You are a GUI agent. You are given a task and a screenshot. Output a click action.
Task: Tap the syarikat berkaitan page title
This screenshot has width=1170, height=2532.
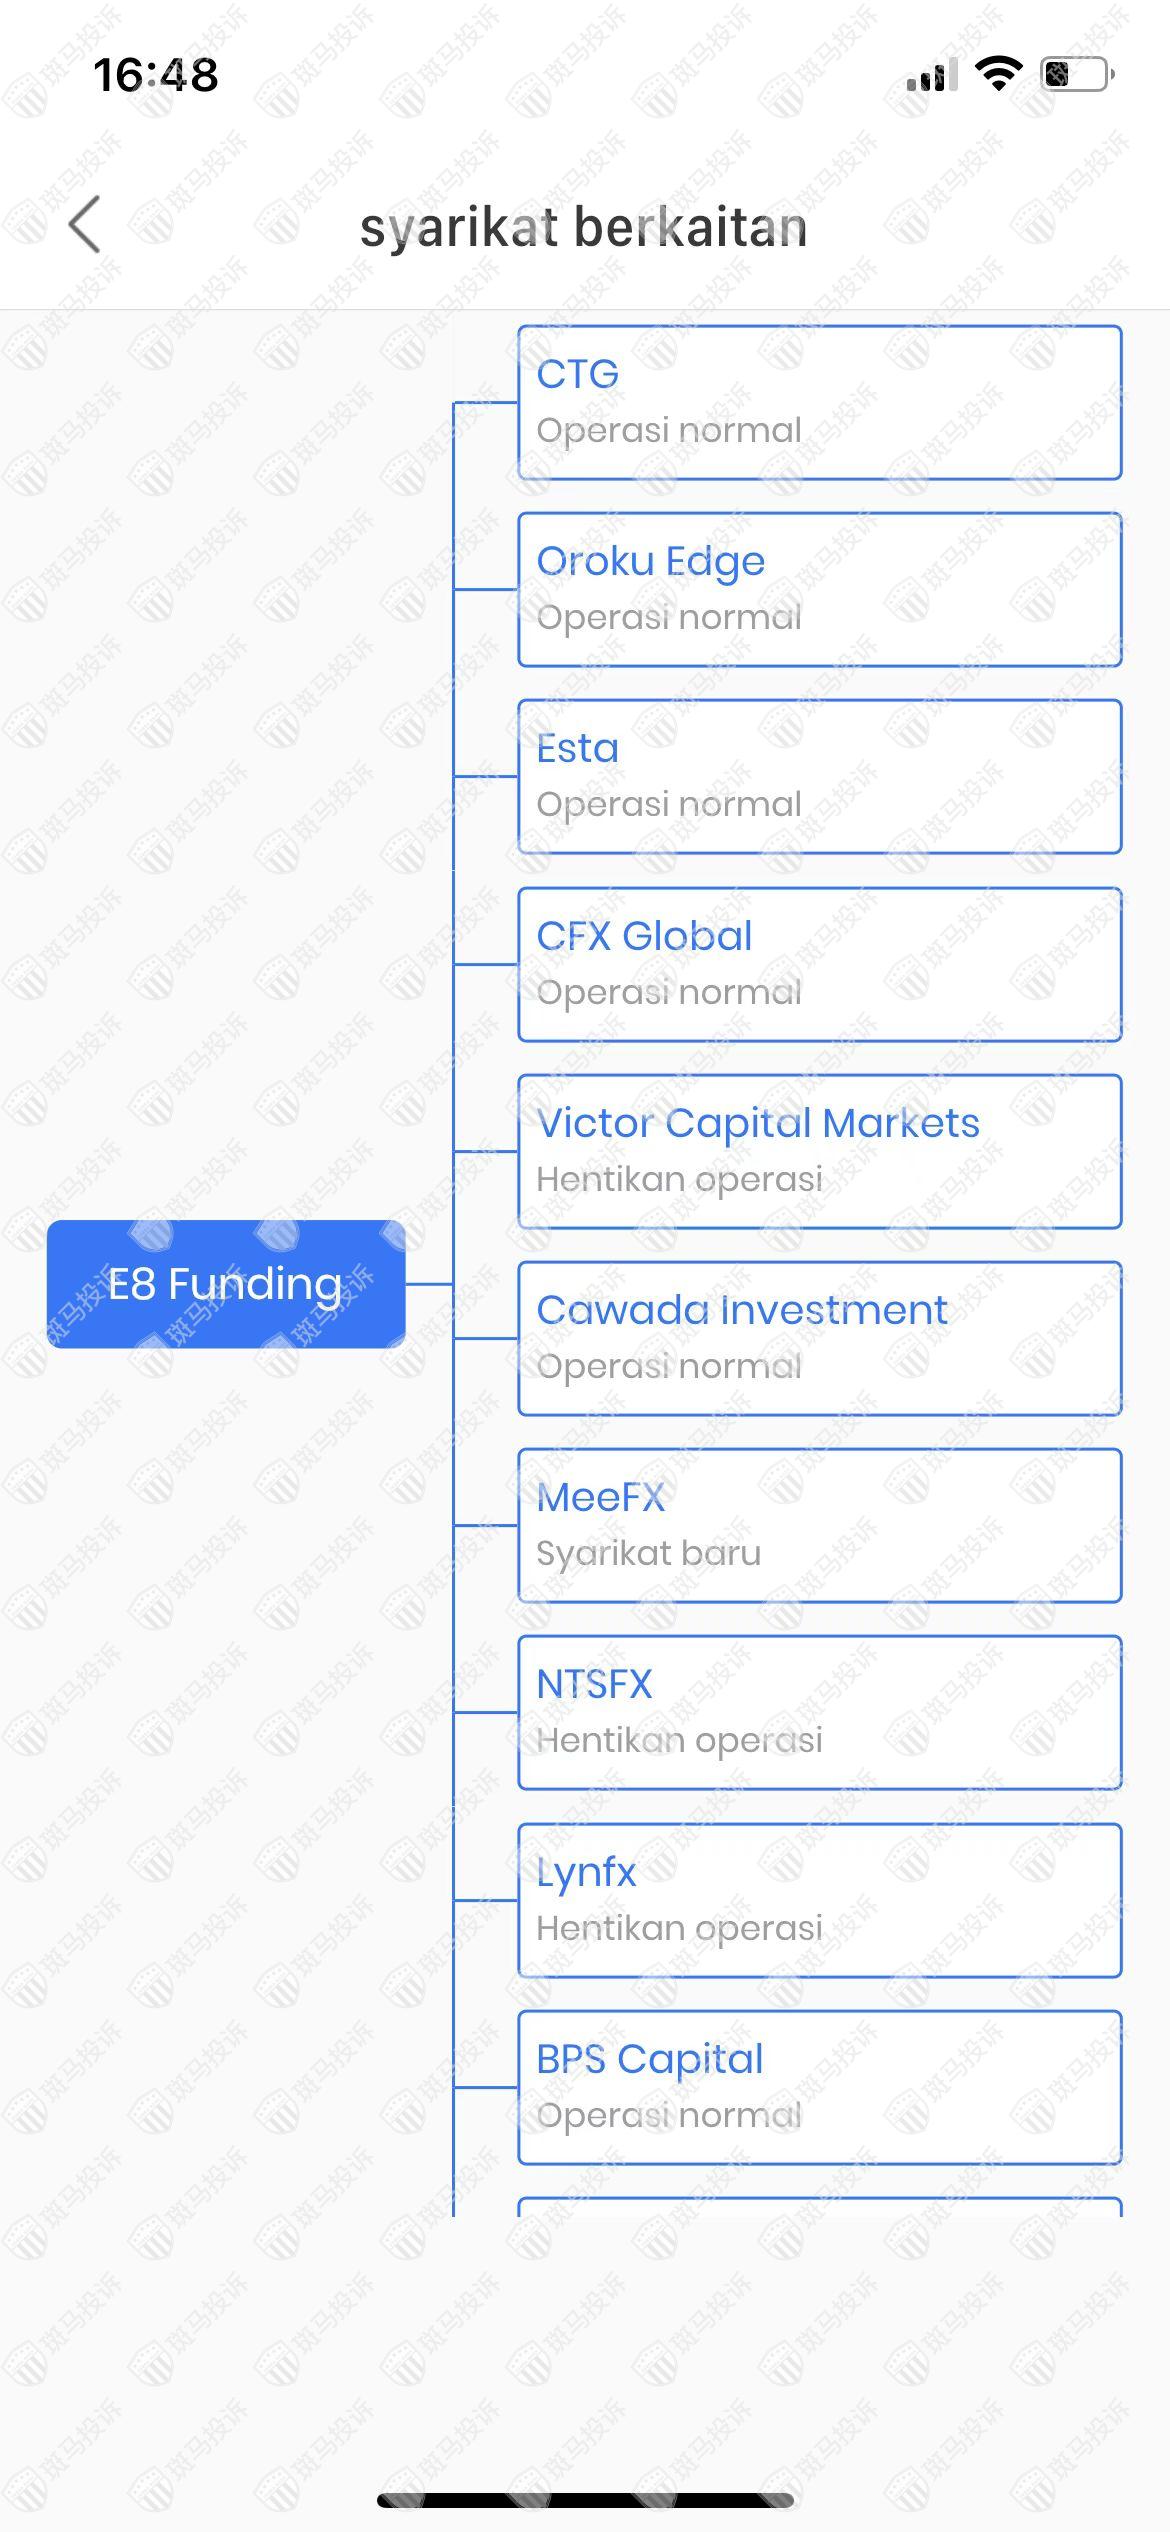coord(583,227)
